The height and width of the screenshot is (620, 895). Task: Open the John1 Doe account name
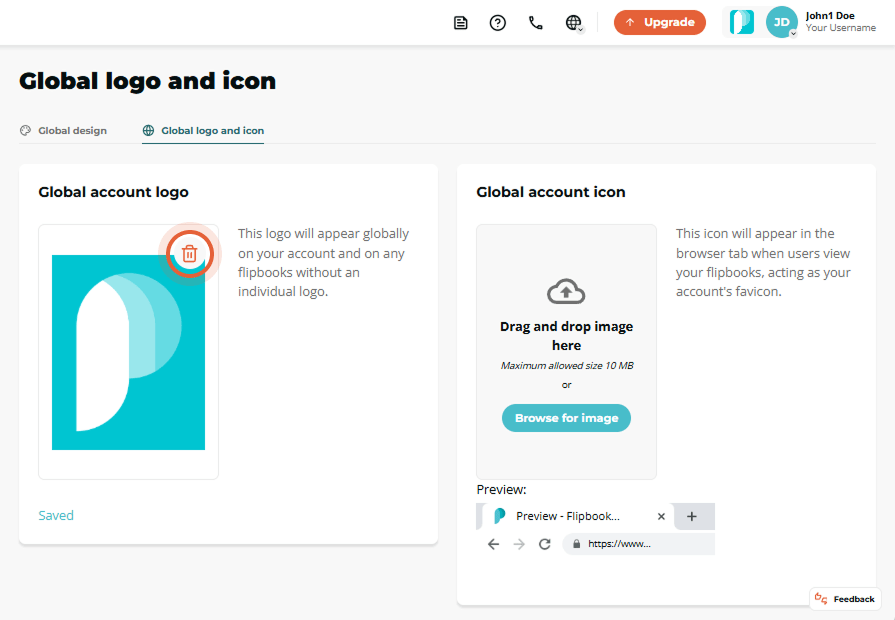click(x=830, y=15)
